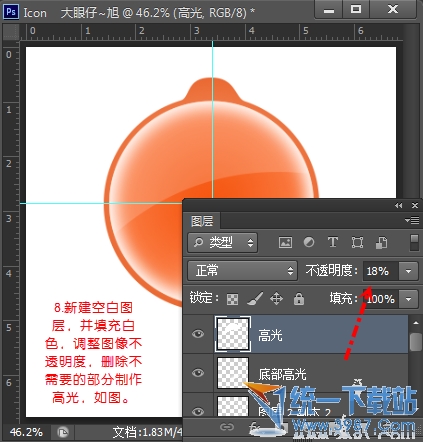
Task: Filter layers by adjustment layer icon
Action: (x=309, y=242)
